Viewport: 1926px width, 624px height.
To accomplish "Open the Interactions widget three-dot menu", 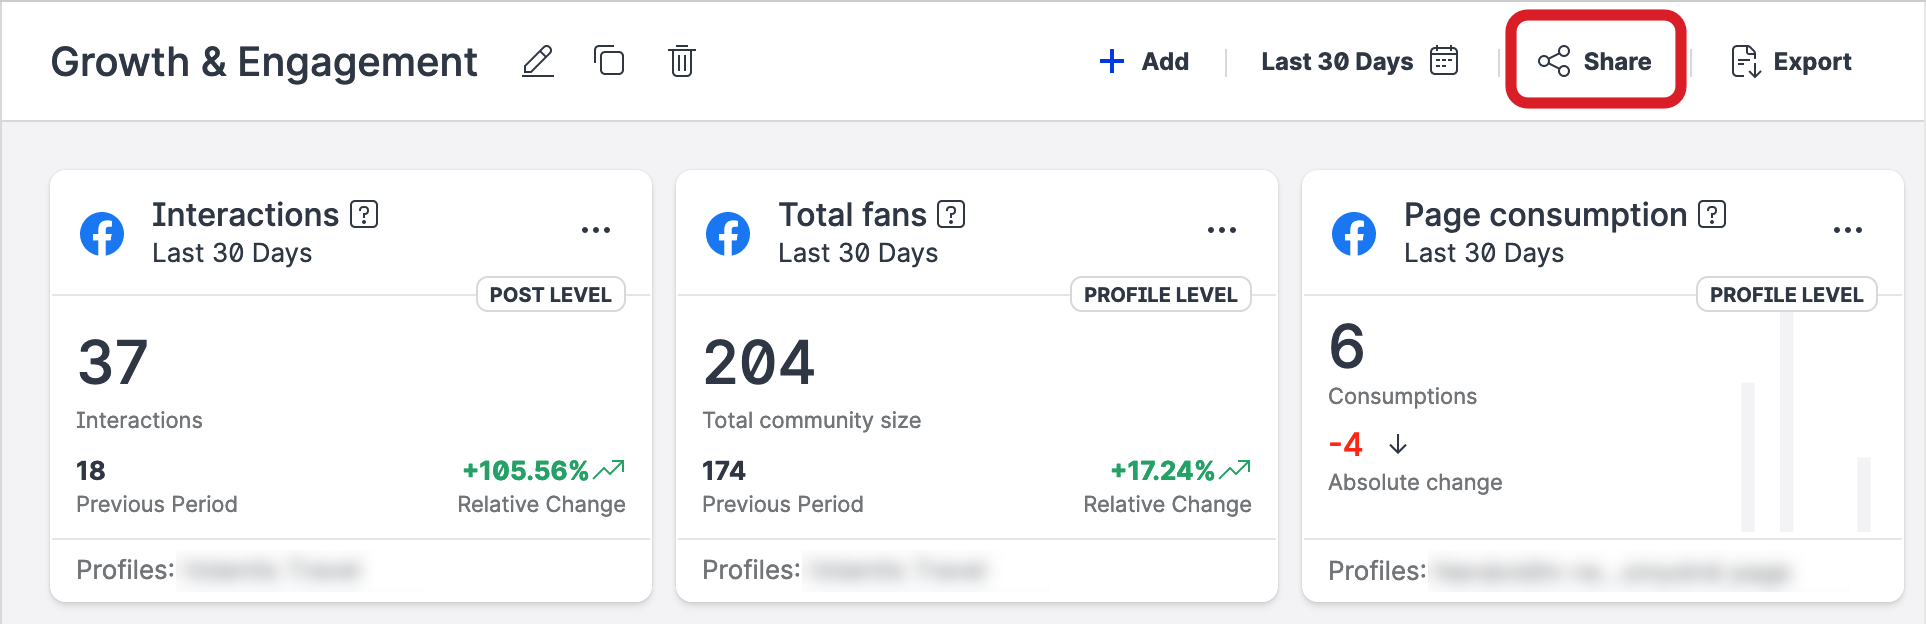I will [596, 230].
